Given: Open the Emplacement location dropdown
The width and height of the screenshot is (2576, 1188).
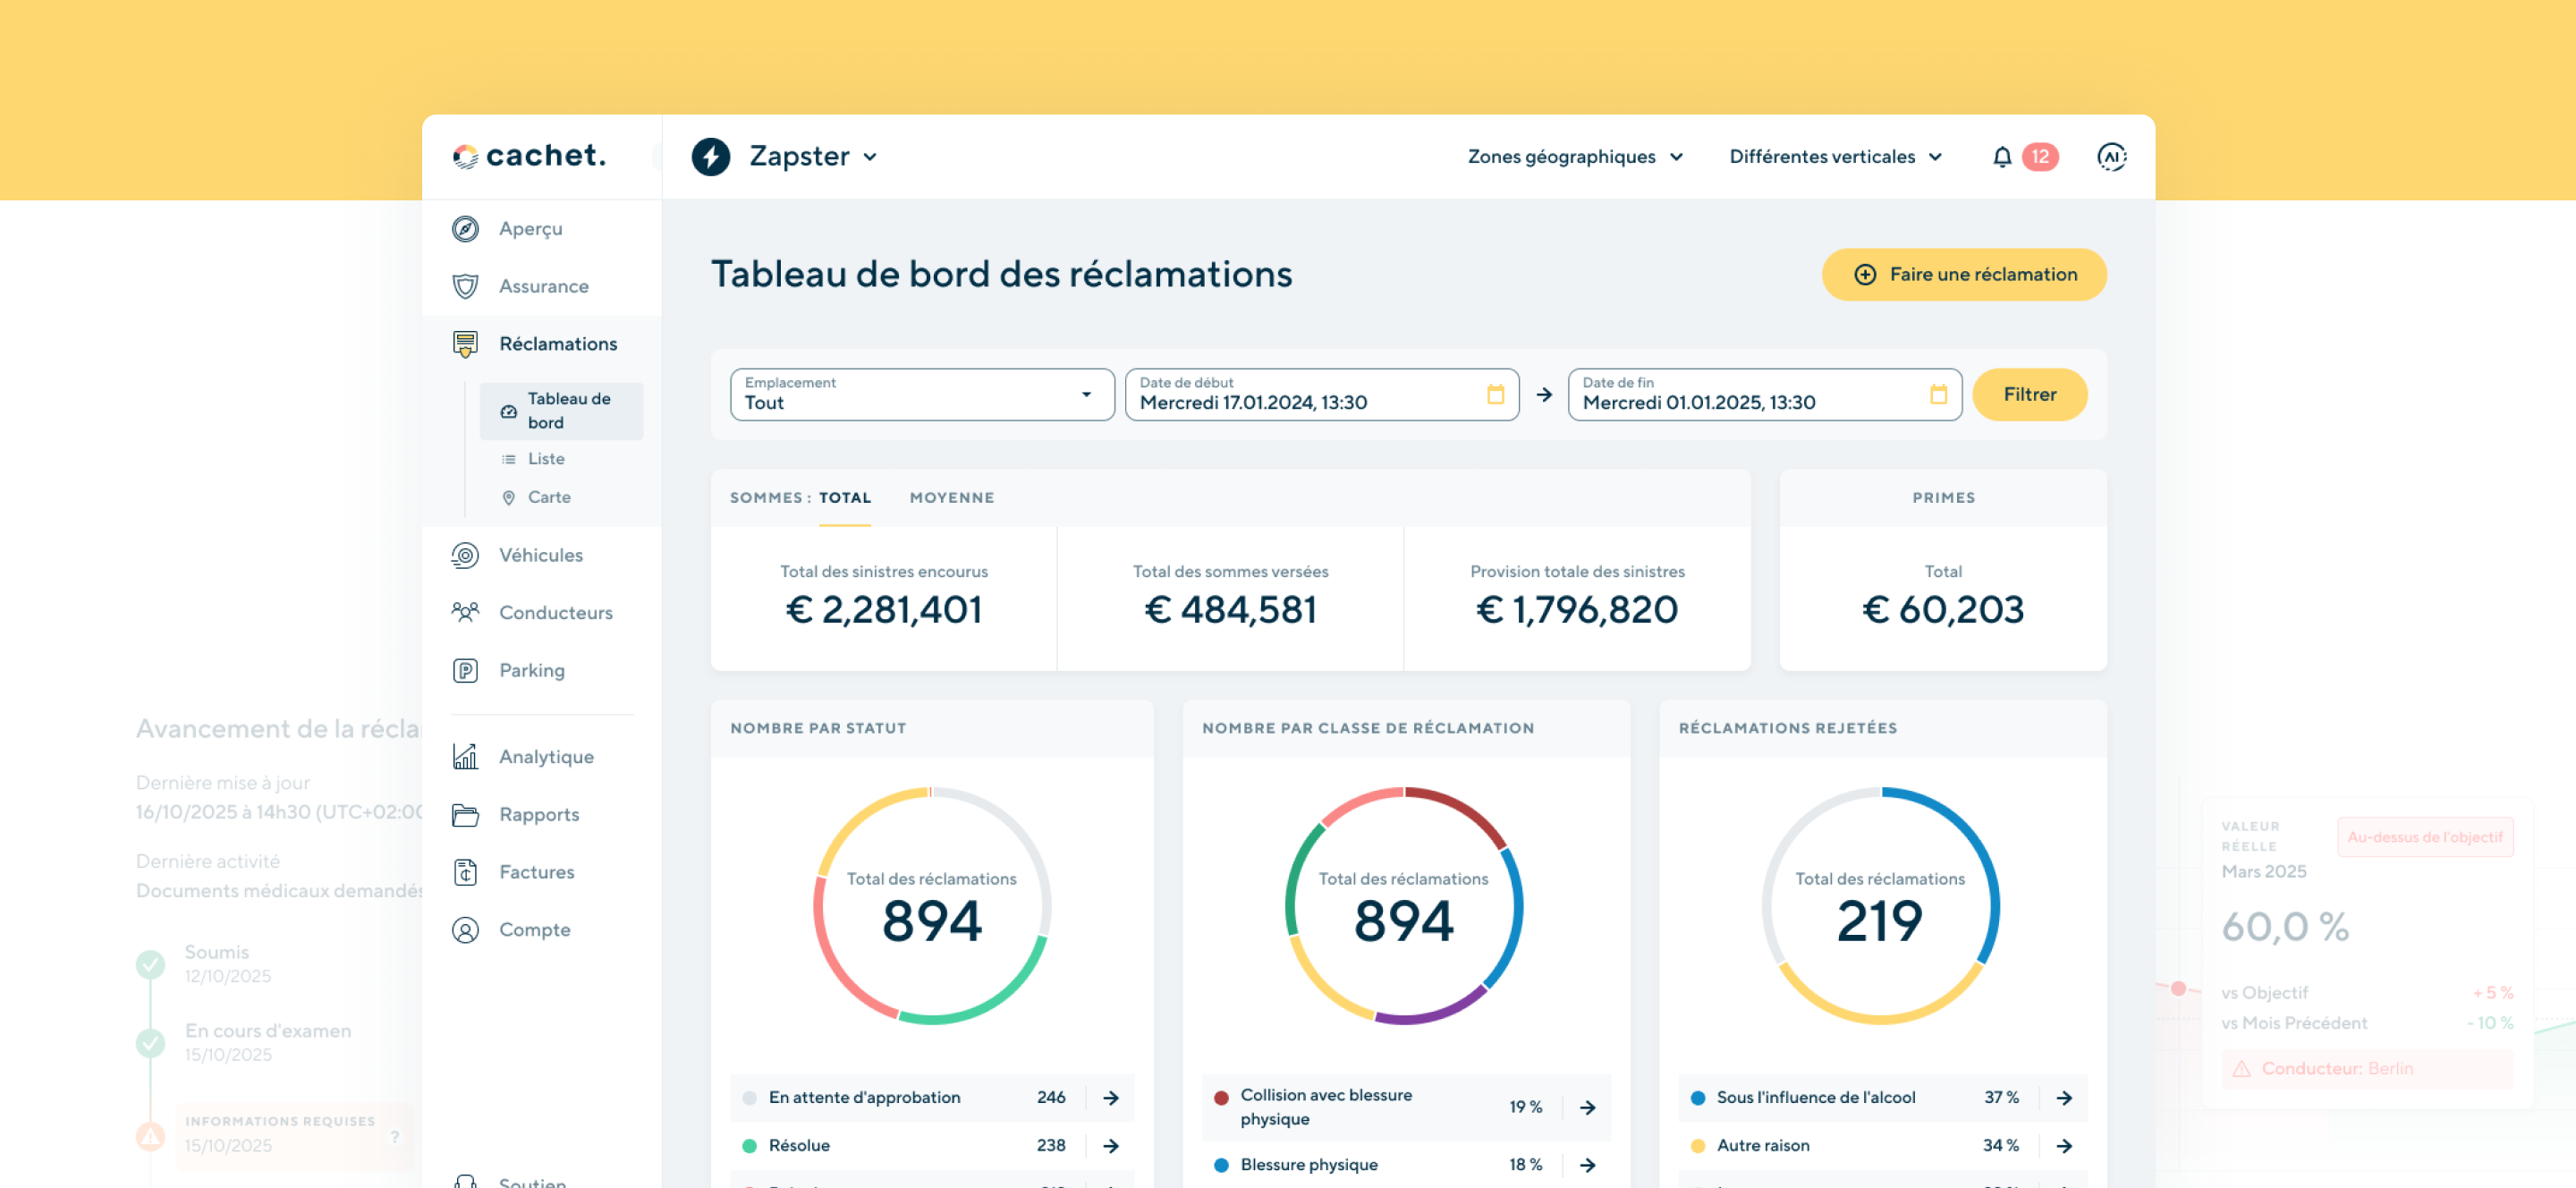Looking at the screenshot, I should point(921,394).
